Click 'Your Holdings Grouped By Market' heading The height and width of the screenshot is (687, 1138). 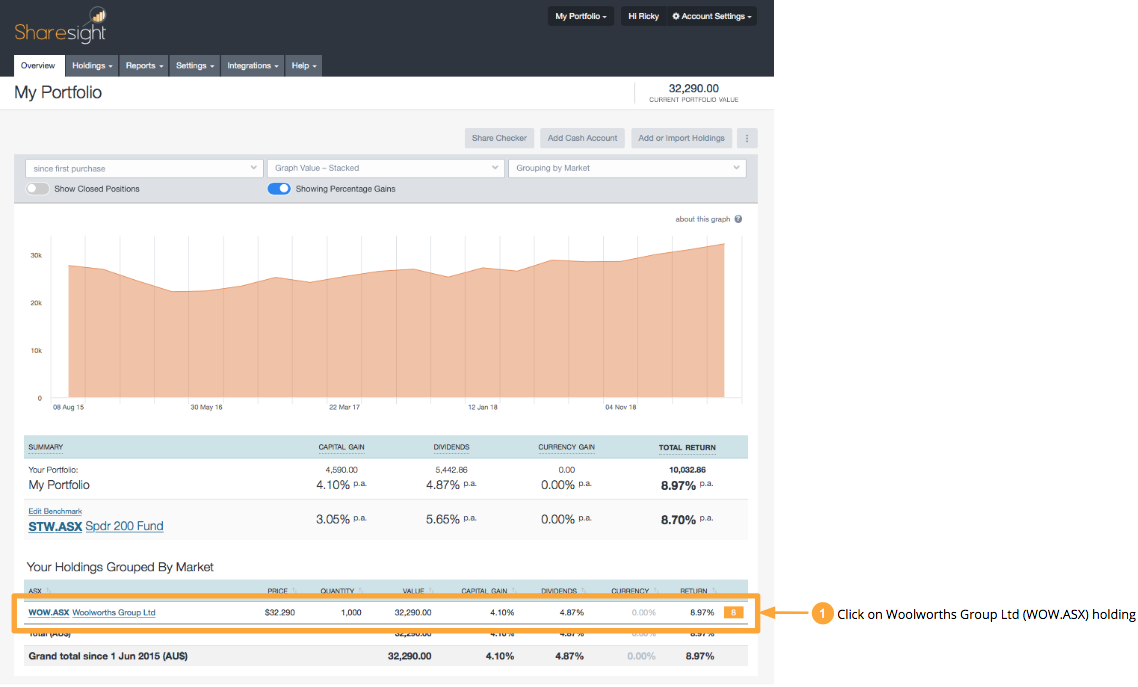[120, 567]
